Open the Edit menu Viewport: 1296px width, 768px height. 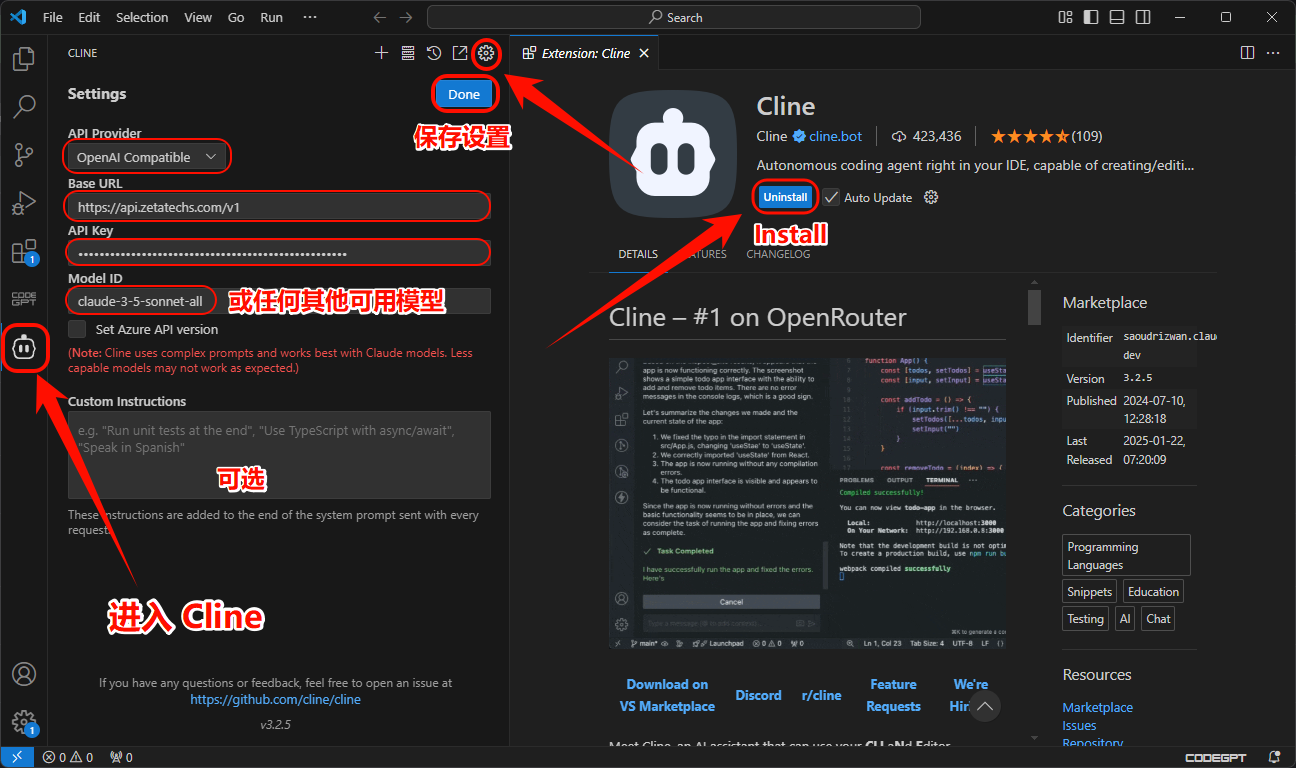[89, 17]
